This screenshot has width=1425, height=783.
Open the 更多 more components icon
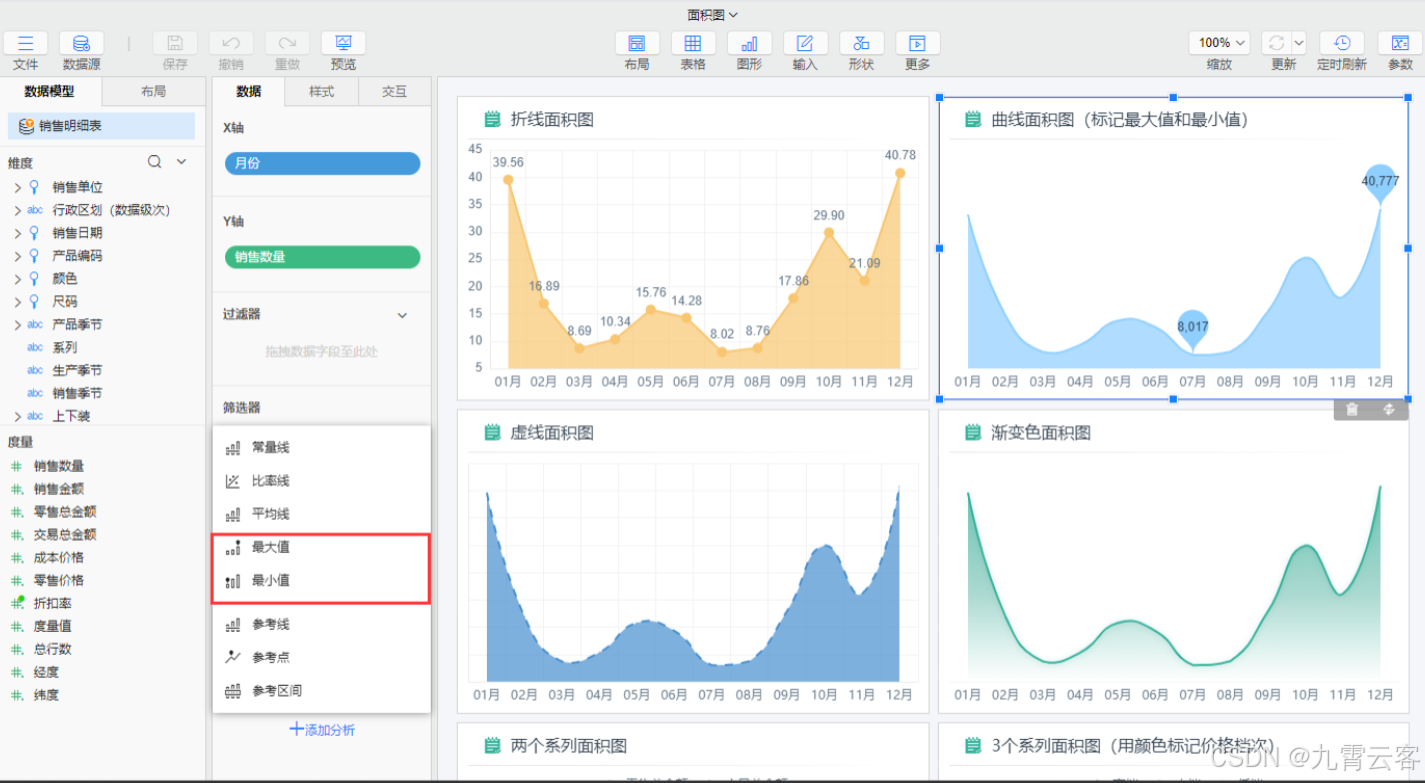pos(917,43)
